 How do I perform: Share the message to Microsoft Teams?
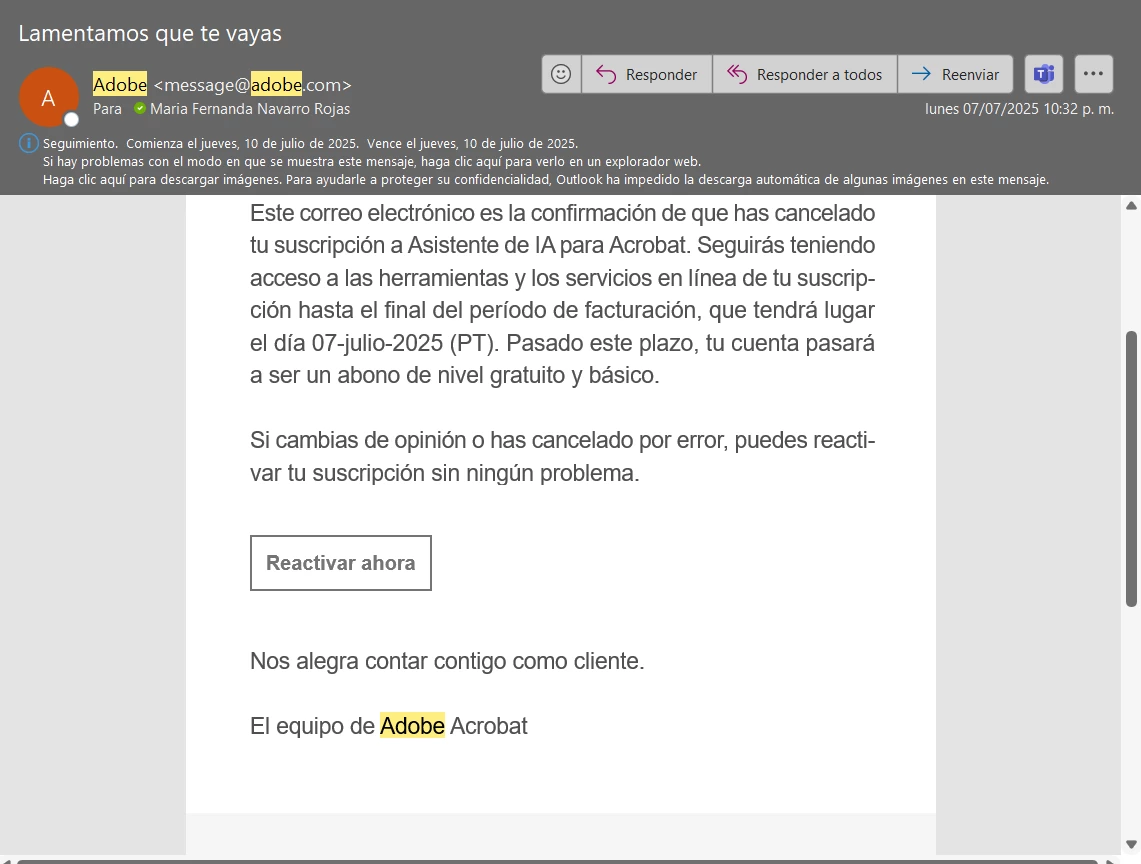click(1044, 74)
